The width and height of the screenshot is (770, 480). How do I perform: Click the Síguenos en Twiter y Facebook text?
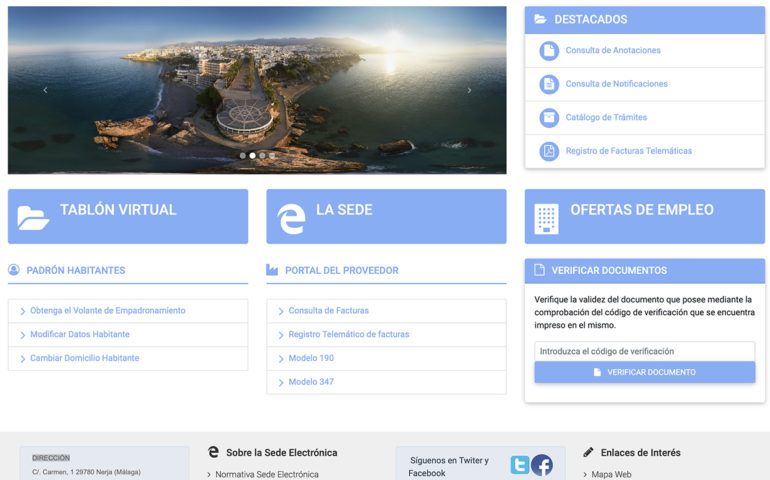point(449,467)
